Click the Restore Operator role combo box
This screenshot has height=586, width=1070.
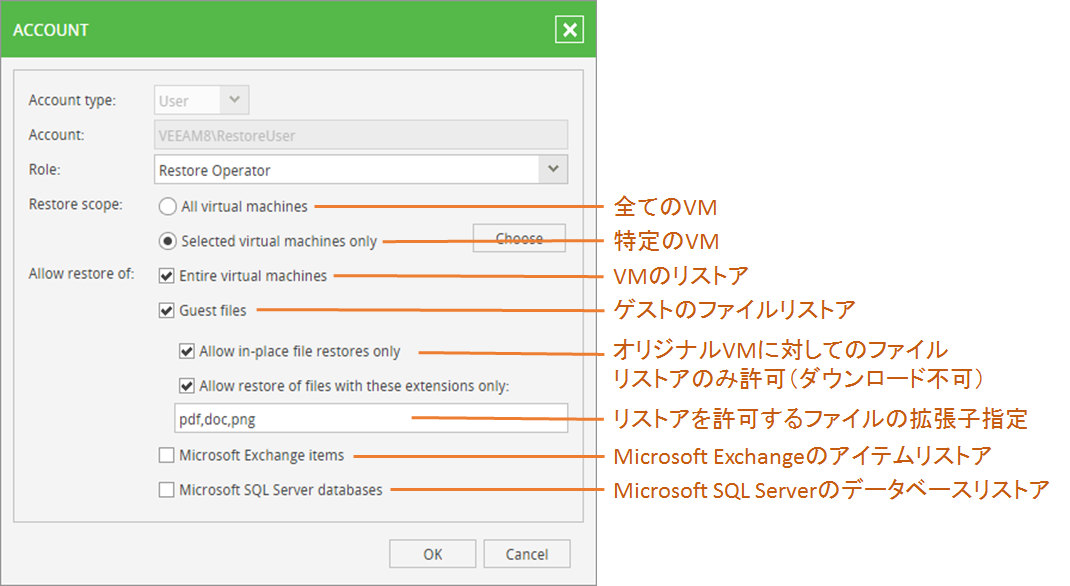[x=360, y=169]
